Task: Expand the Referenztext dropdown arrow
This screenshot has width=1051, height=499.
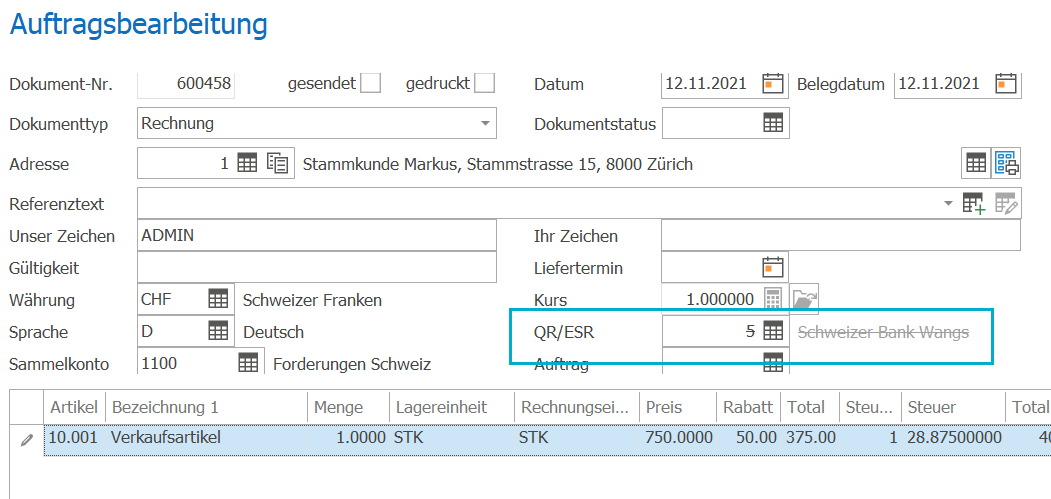Action: tap(948, 203)
